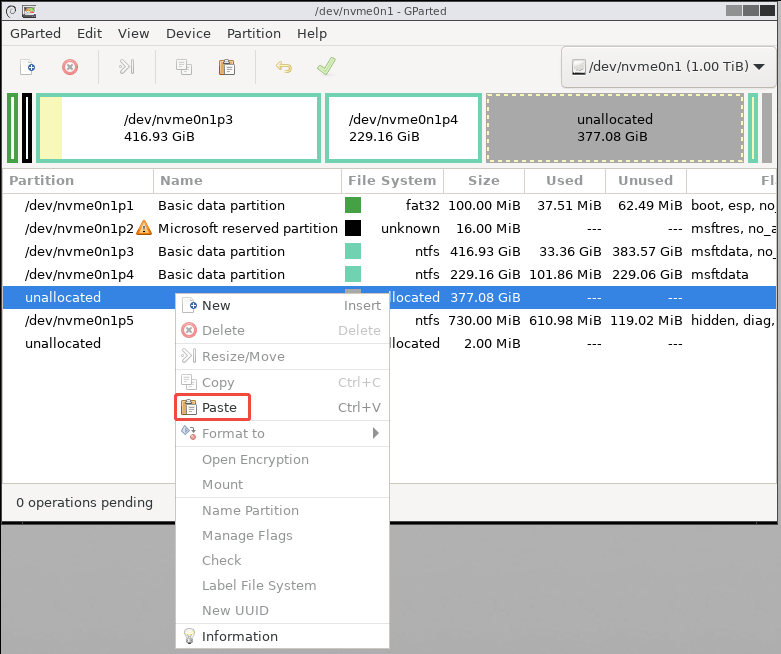Click the Resize/Move toolbar icon
781x654 pixels.
(127, 67)
